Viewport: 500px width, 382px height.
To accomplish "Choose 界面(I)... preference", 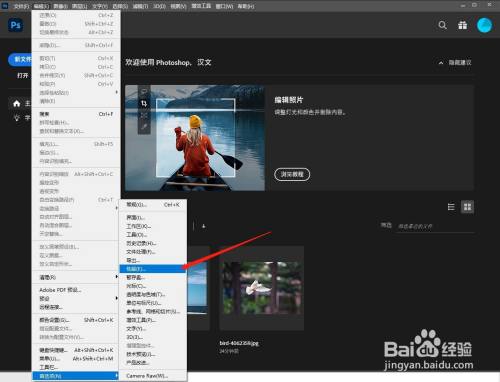I will click(153, 217).
